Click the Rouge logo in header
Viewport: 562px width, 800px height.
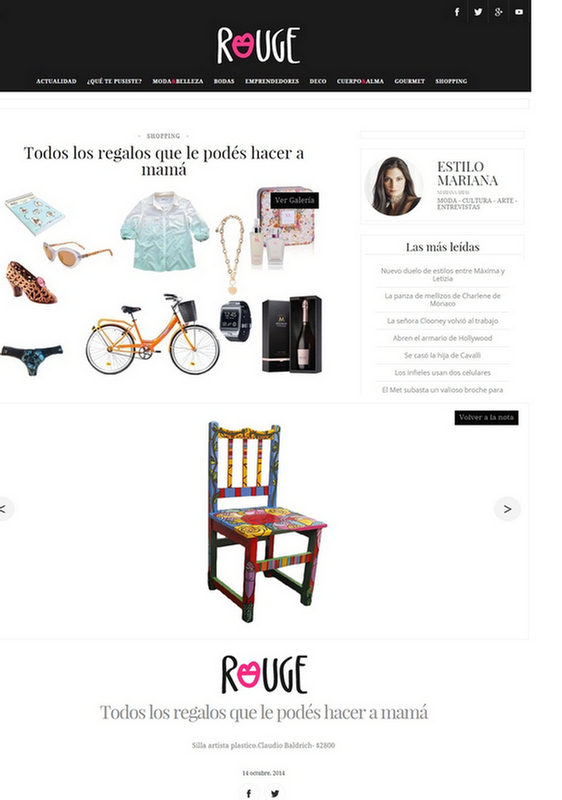coord(259,45)
